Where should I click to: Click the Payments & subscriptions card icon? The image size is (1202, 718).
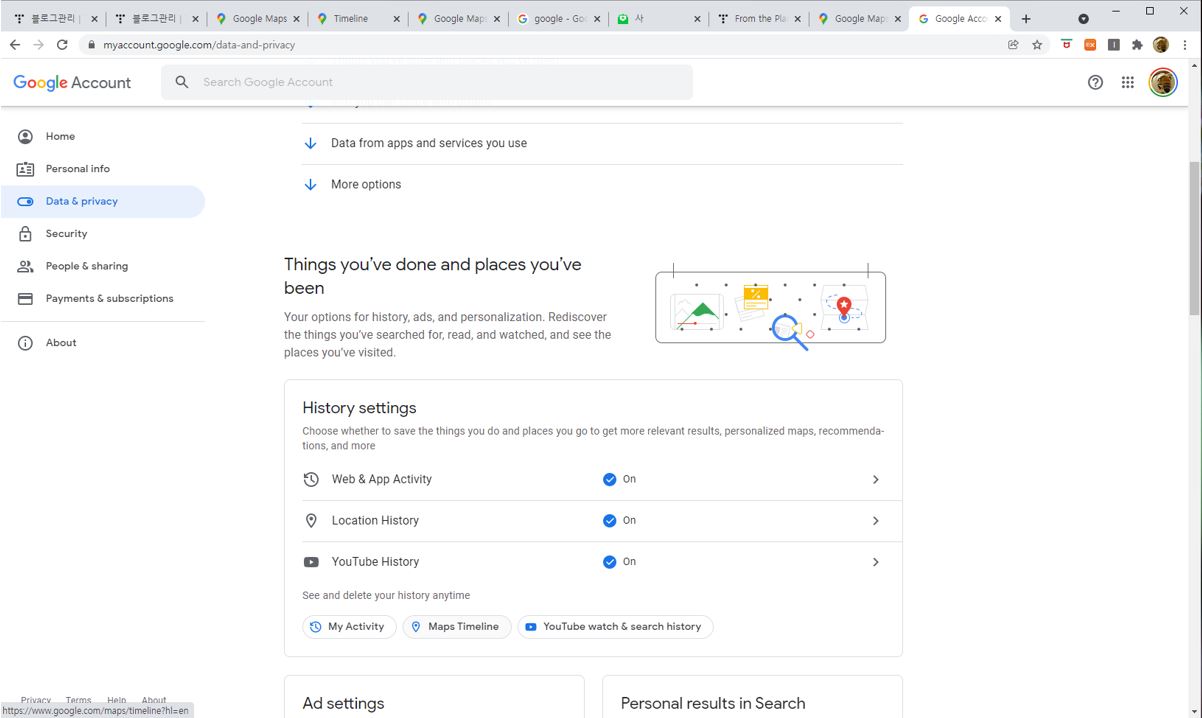[x=25, y=299]
